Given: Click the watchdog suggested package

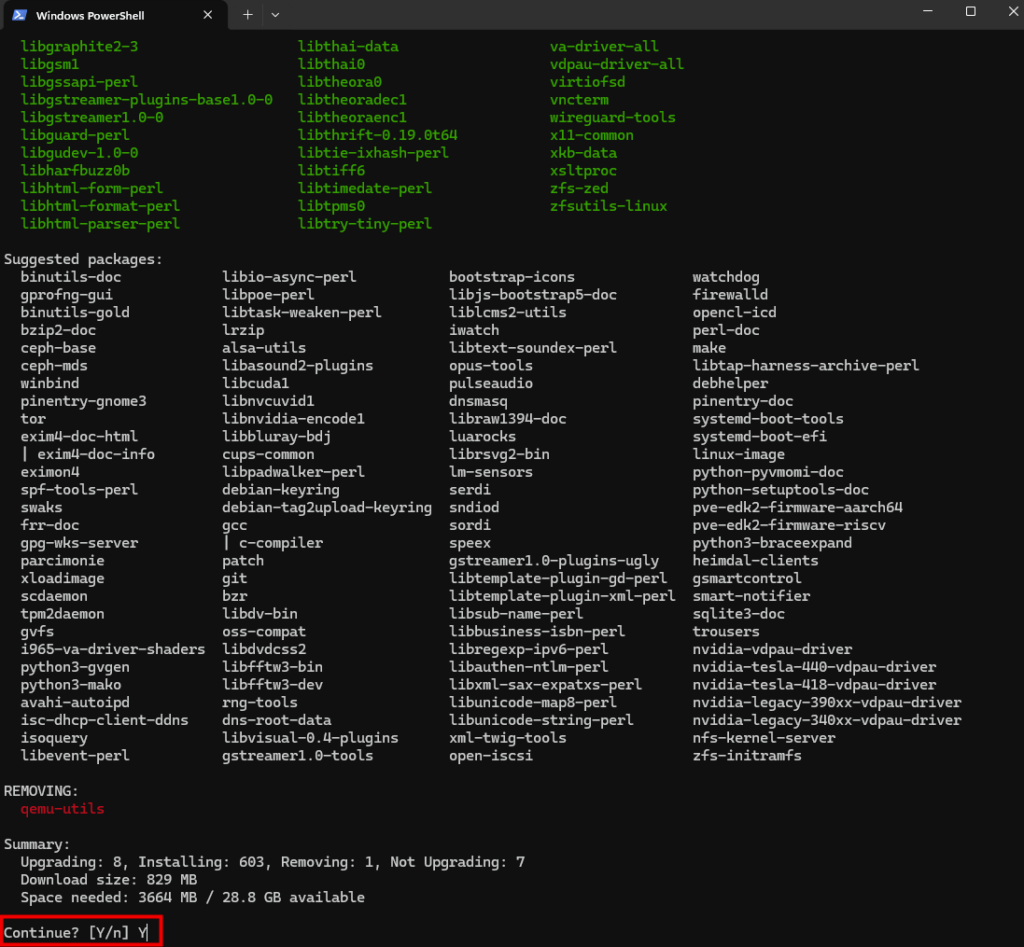Looking at the screenshot, I should click(x=726, y=277).
